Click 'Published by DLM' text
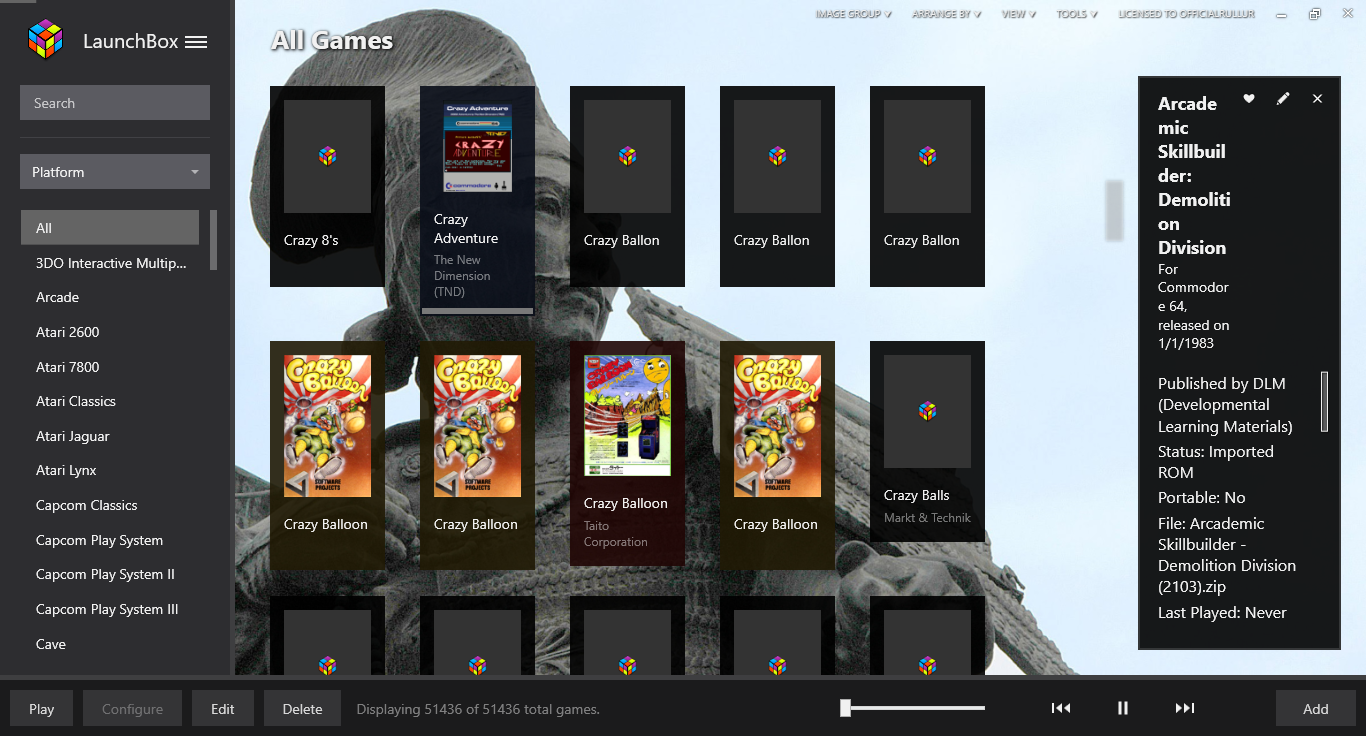 coord(1225,405)
